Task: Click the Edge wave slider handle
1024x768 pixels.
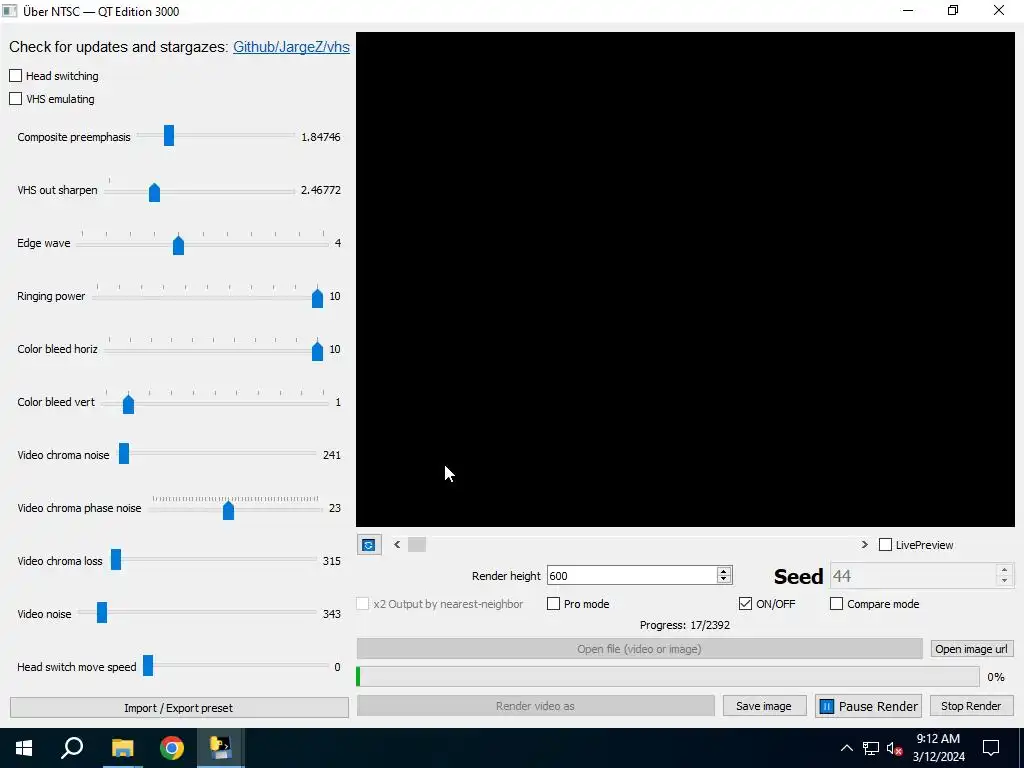Action: click(178, 246)
